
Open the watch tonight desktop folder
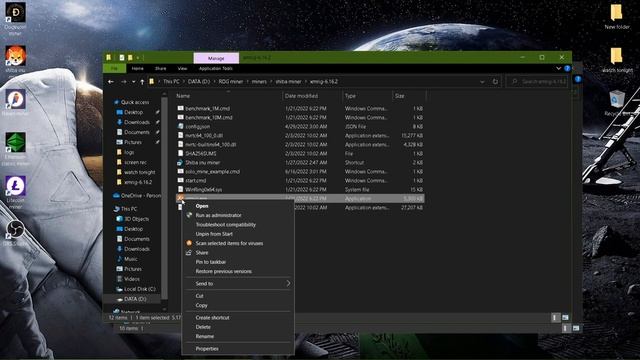(617, 56)
